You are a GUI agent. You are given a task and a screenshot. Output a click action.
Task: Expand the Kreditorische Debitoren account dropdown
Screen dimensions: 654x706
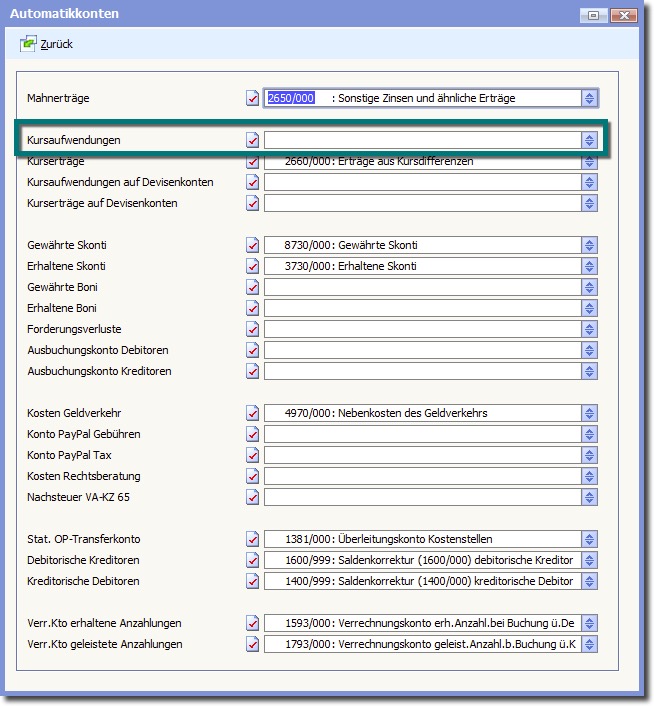tap(589, 581)
